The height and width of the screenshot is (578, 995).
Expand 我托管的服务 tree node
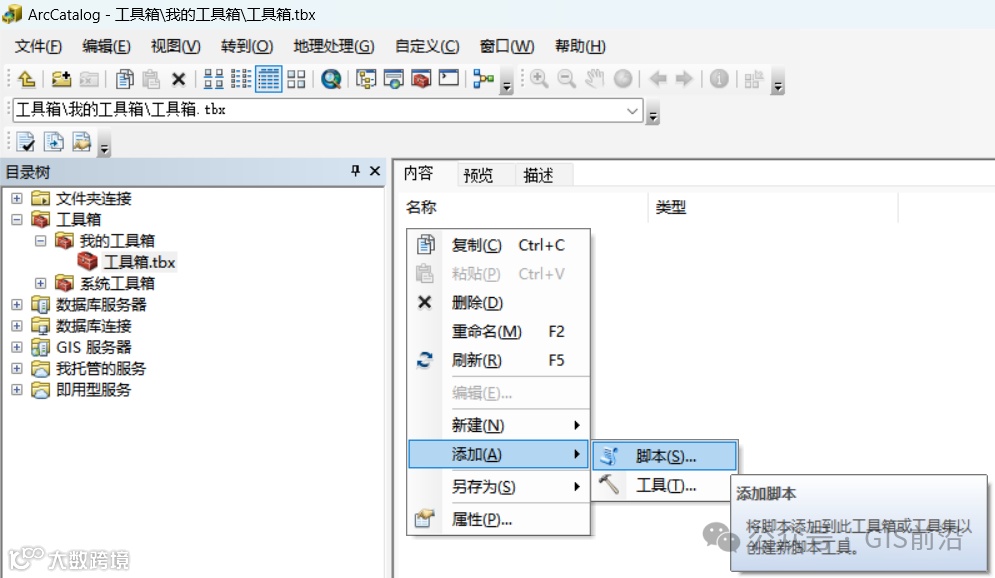coord(16,368)
